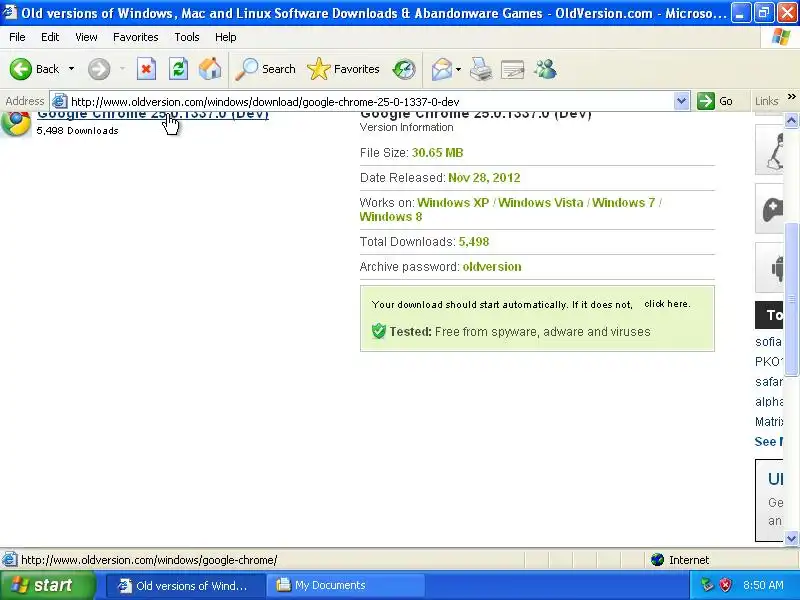Click the '30.65 MB' file size value
The height and width of the screenshot is (600, 800).
(438, 153)
